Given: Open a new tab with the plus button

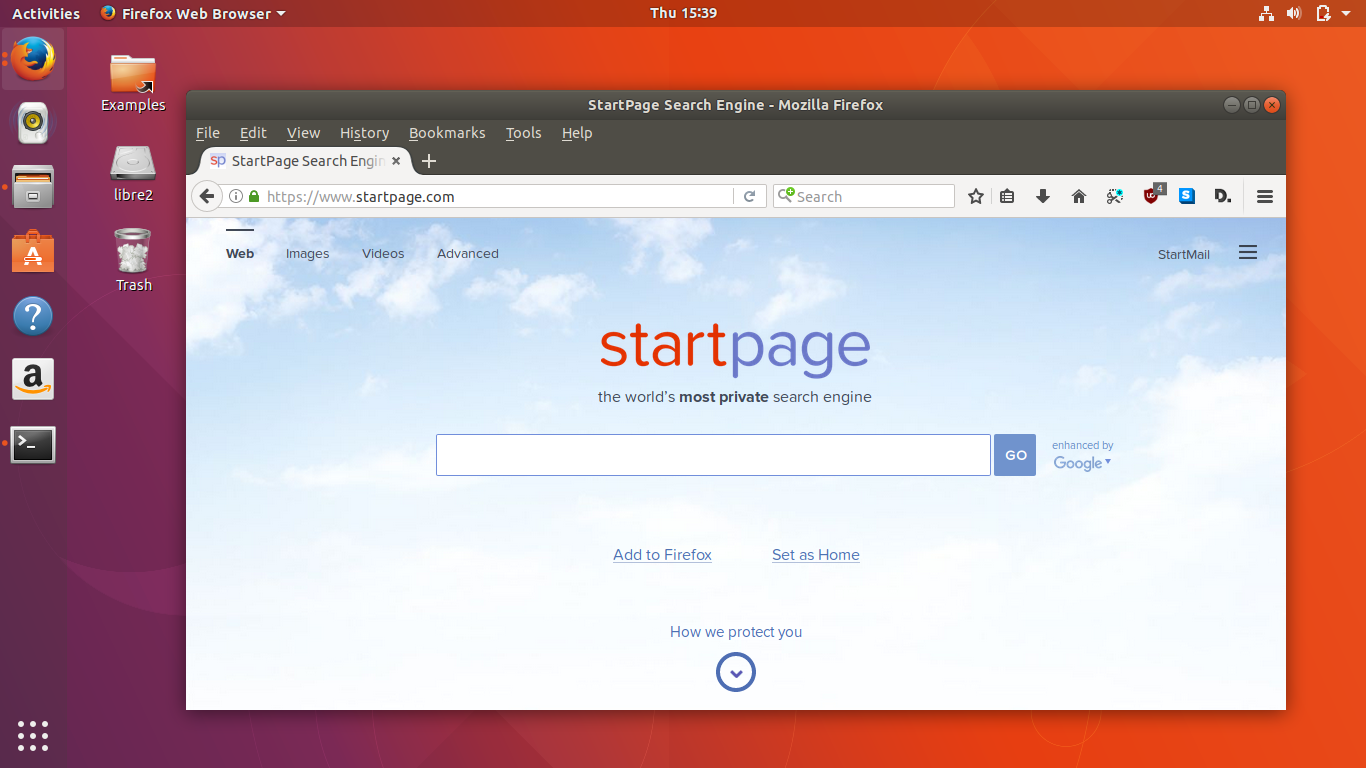Looking at the screenshot, I should click(429, 161).
